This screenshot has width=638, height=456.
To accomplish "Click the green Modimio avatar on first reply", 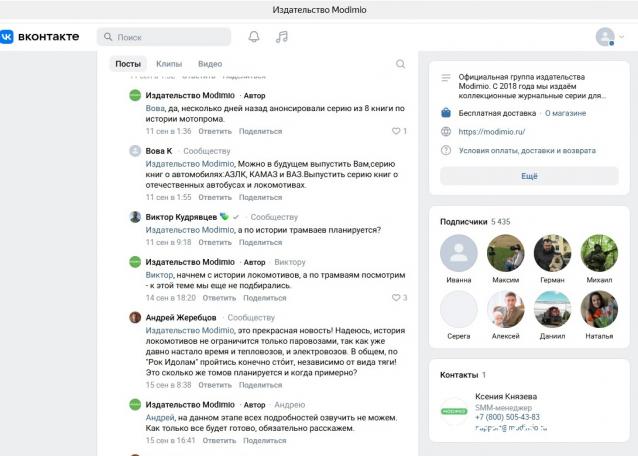I will pos(135,95).
